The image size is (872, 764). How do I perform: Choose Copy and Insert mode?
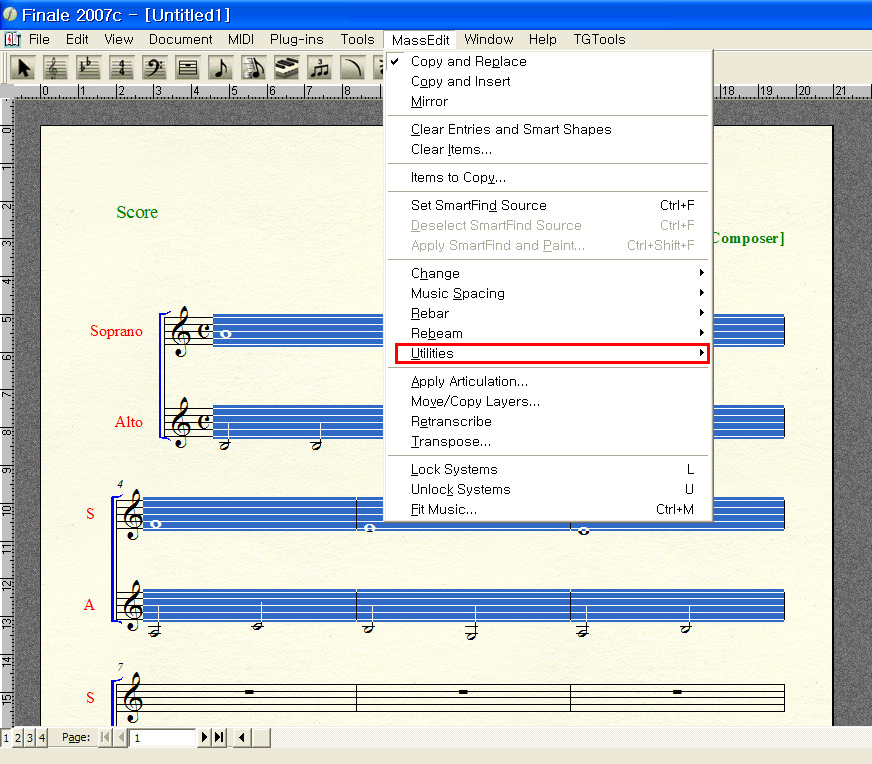click(x=460, y=81)
